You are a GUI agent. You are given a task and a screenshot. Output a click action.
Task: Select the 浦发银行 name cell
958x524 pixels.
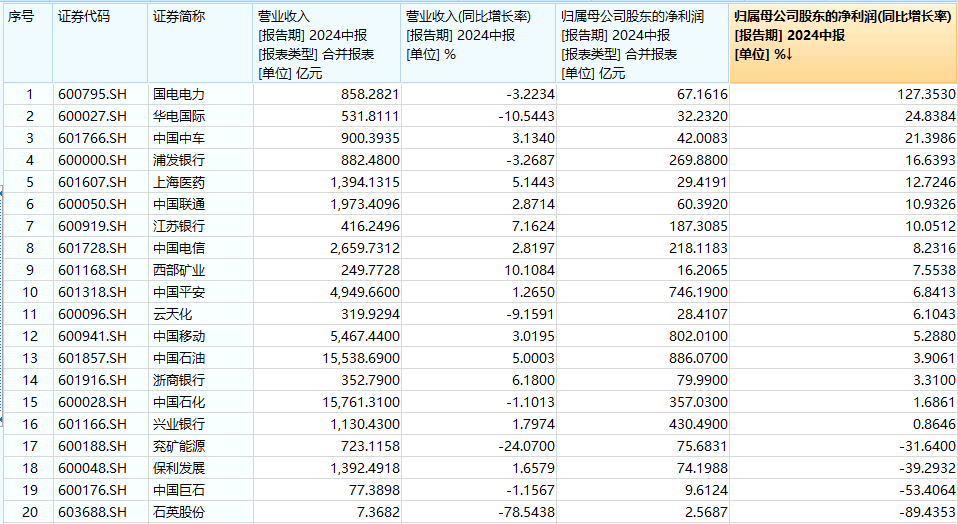coord(179,160)
